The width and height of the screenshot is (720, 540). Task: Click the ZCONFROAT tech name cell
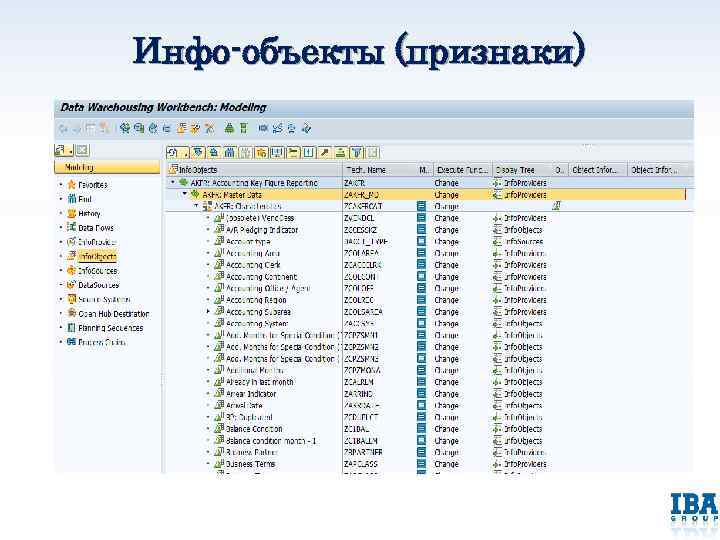pyautogui.click(x=363, y=206)
